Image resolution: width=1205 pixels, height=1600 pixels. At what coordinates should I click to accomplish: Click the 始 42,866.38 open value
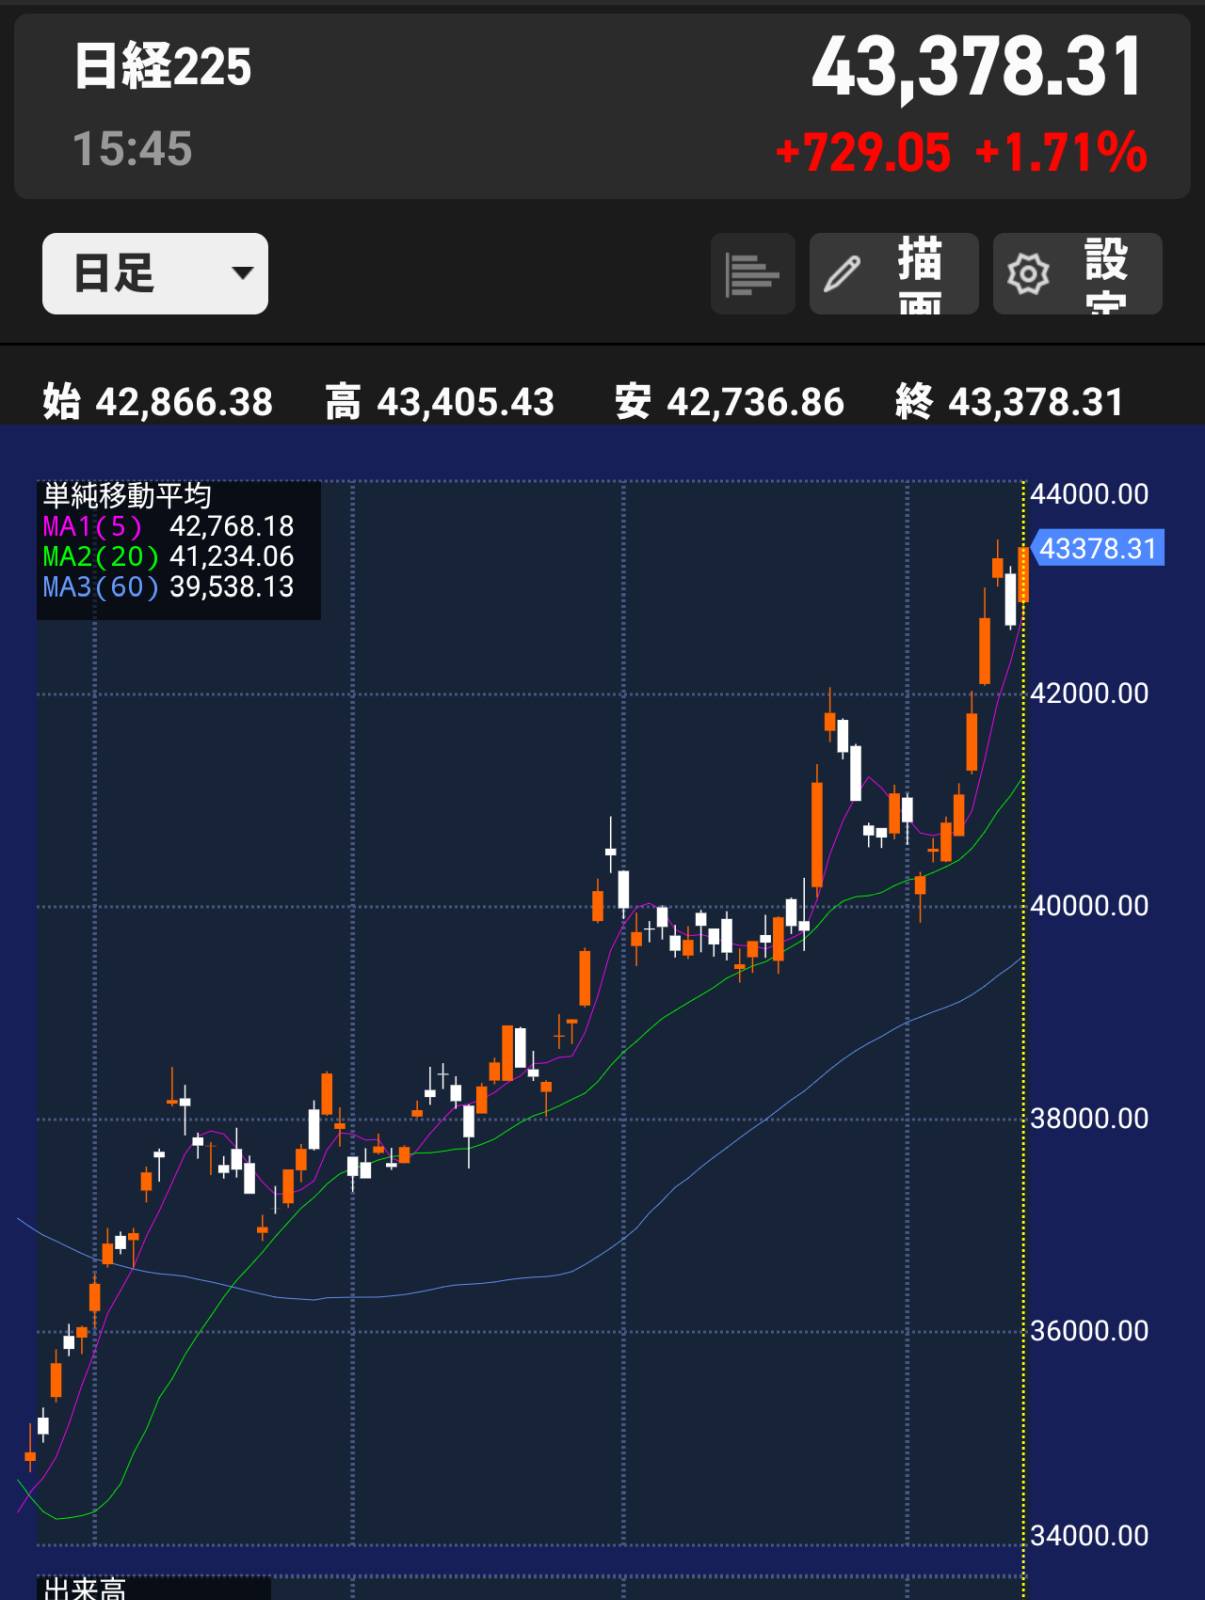(x=158, y=402)
